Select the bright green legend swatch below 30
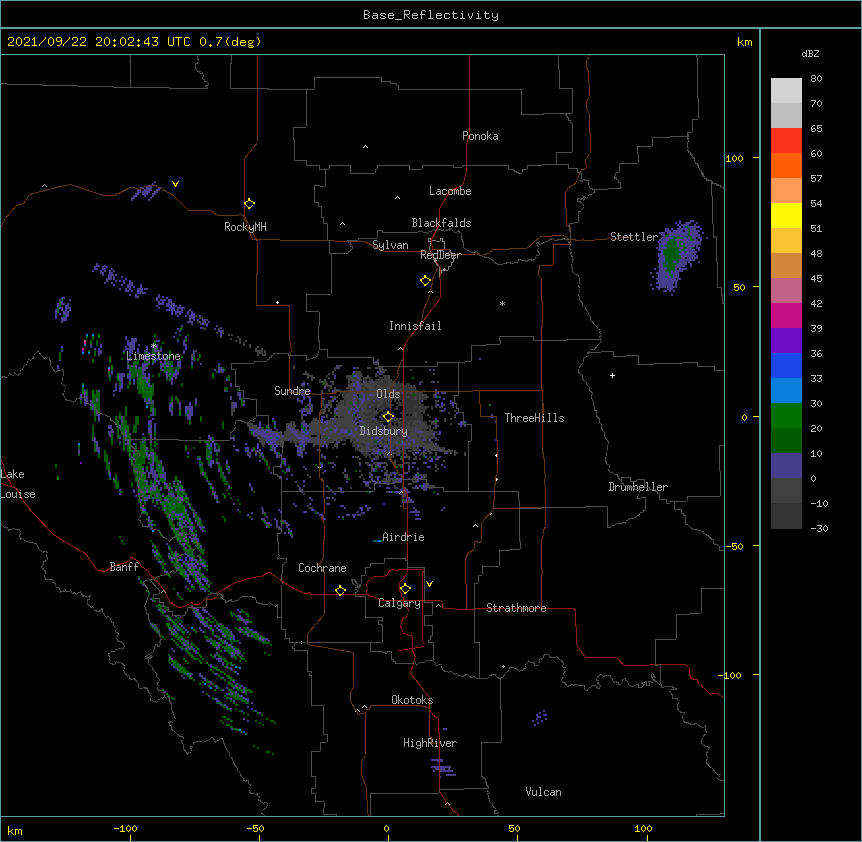This screenshot has height=842, width=862. (x=786, y=416)
